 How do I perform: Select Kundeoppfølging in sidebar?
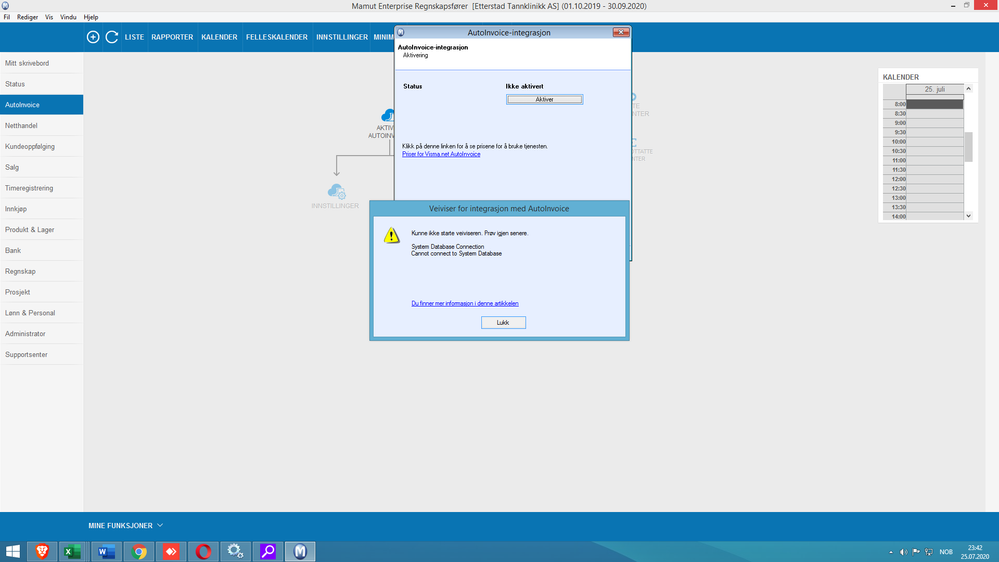(41, 147)
